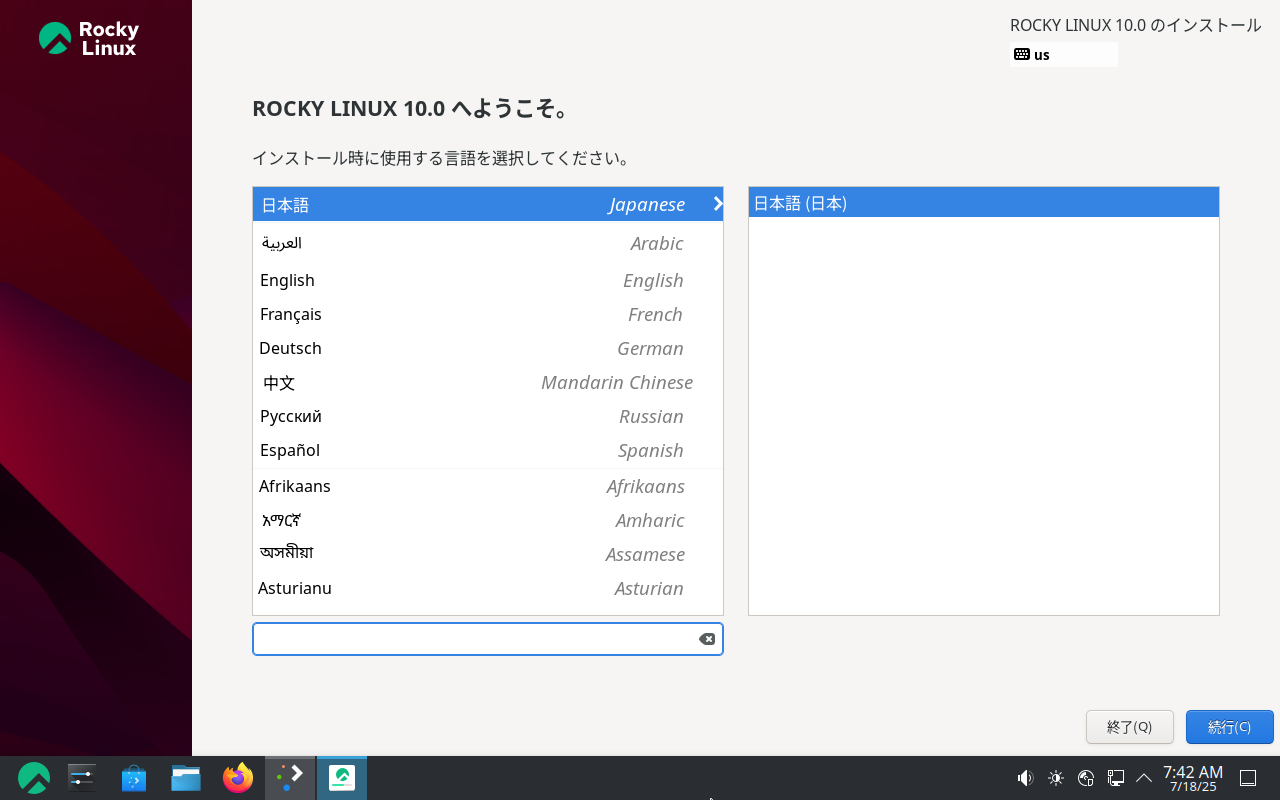Open the volume control tray icon

(x=1025, y=778)
